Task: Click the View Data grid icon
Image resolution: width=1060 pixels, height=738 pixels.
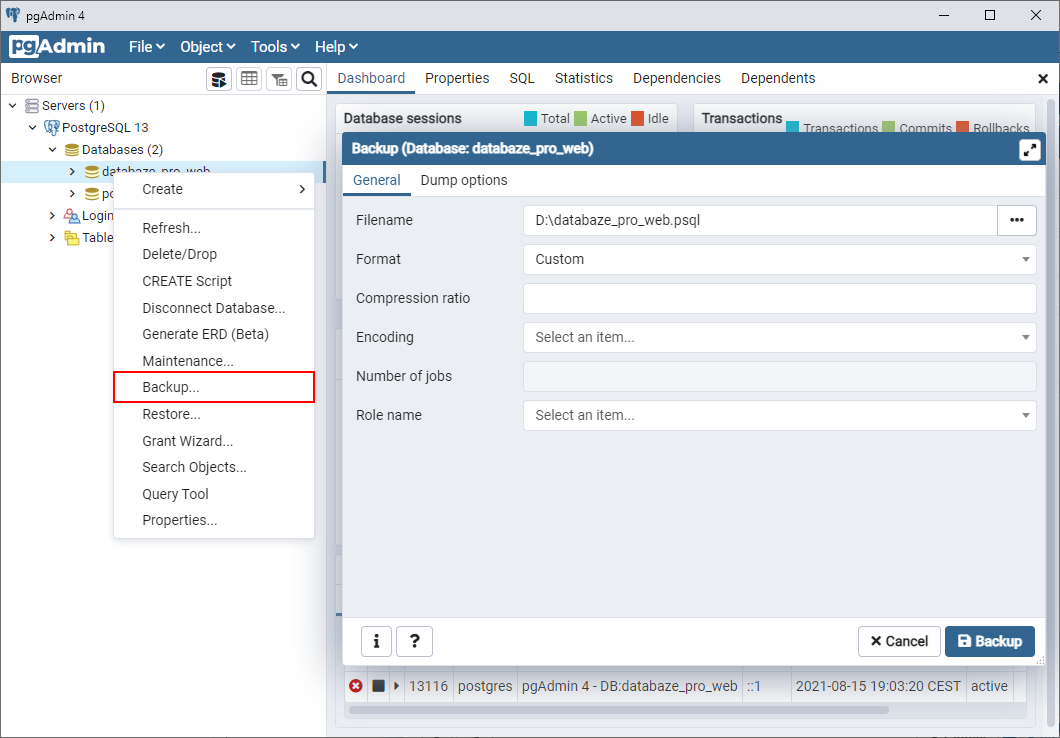Action: tap(248, 78)
